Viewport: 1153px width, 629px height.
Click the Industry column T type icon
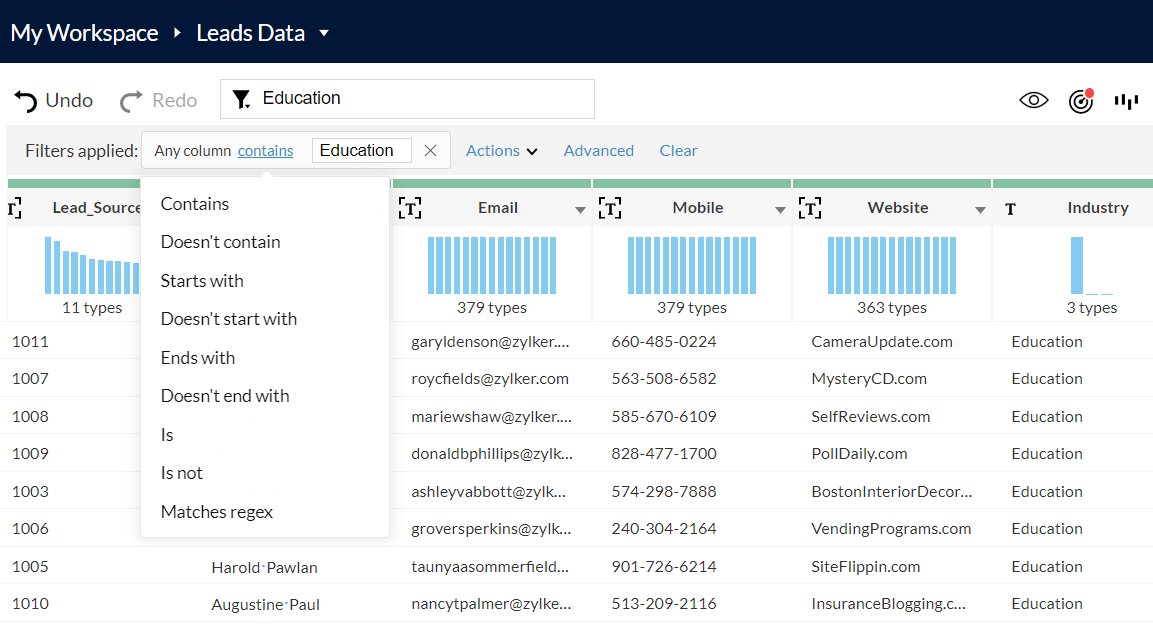coord(1010,209)
